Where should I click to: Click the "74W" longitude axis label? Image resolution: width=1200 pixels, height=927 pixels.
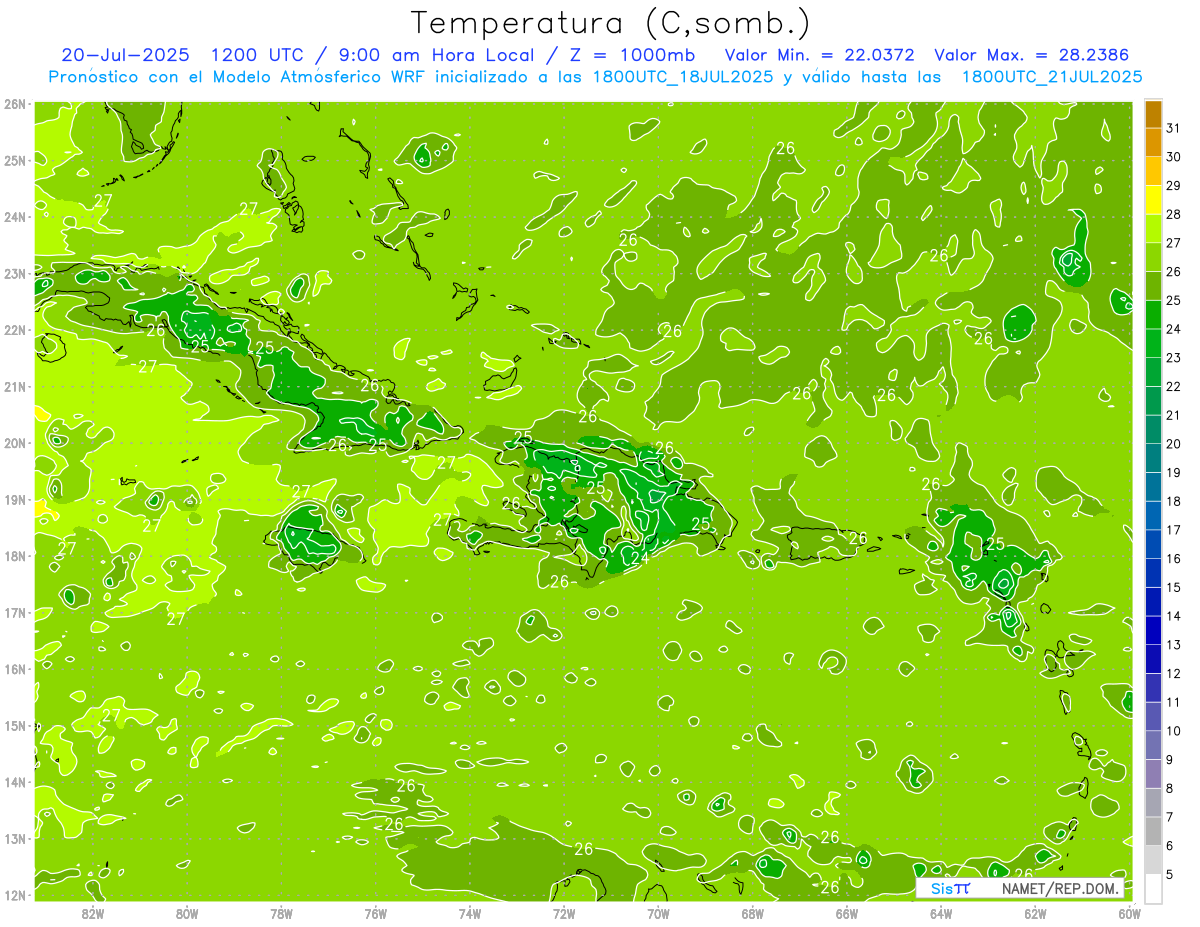[470, 913]
